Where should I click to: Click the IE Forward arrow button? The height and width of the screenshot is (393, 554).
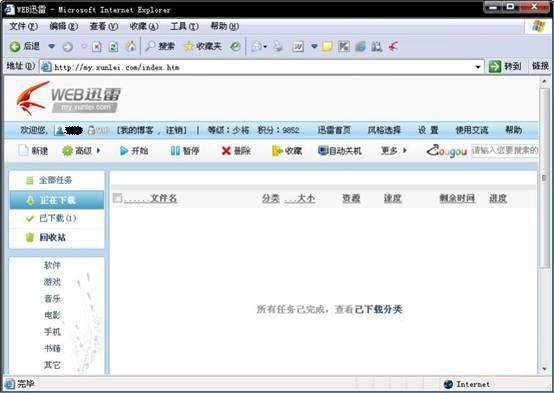point(67,47)
